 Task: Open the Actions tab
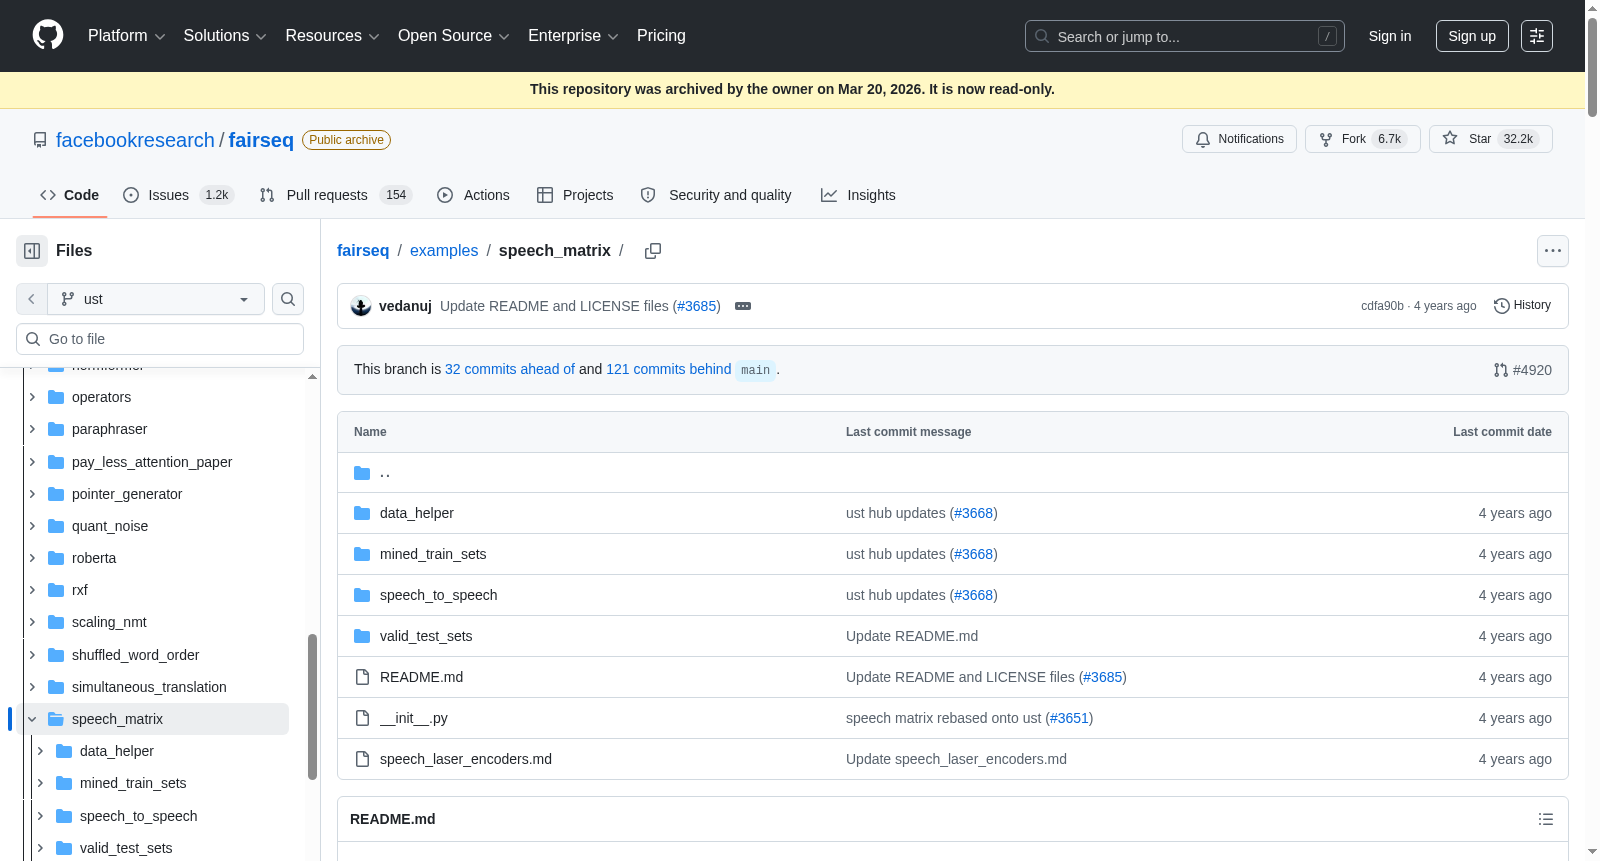pos(473,195)
